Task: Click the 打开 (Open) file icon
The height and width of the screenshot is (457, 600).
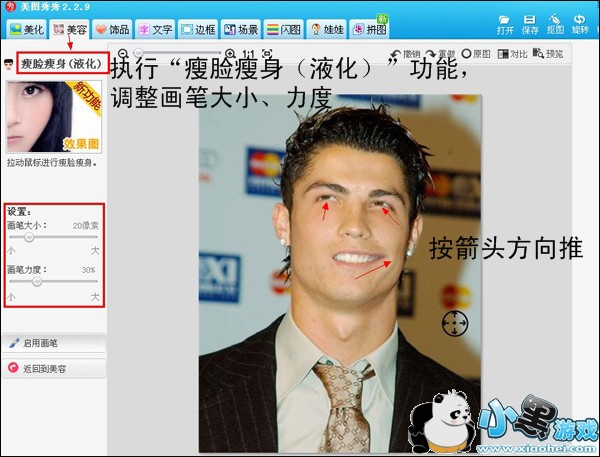Action: pos(505,24)
